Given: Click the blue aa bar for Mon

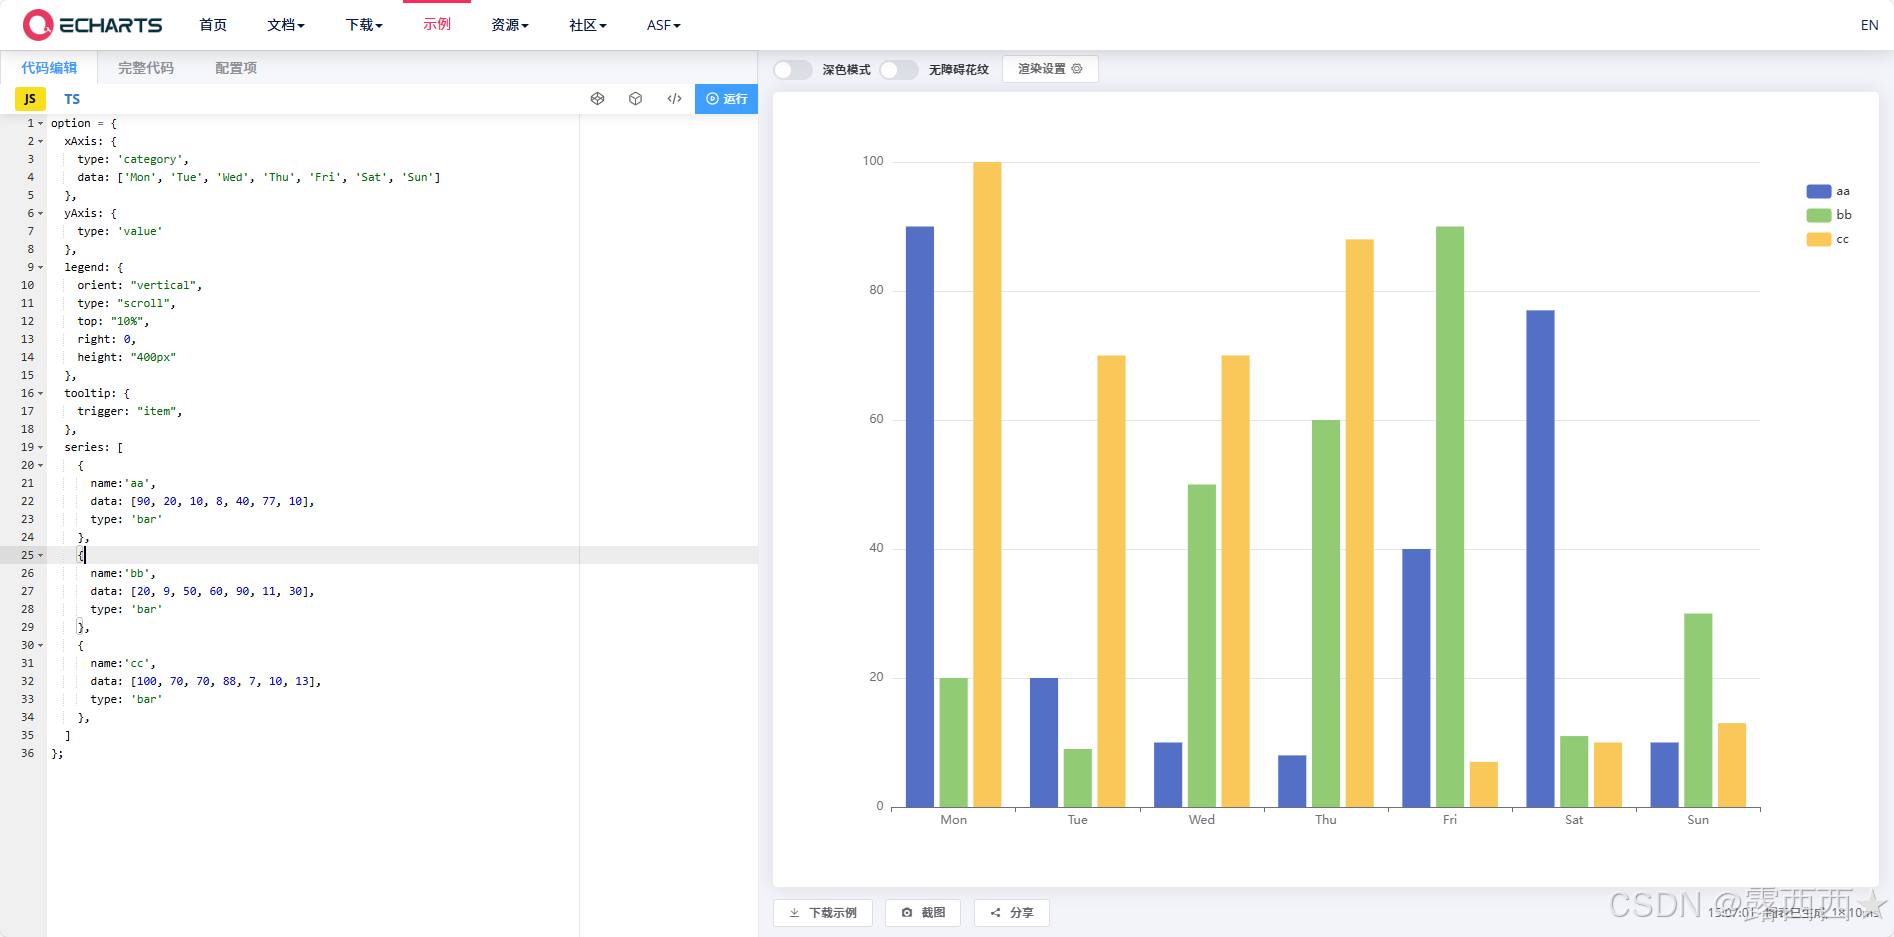Looking at the screenshot, I should (x=920, y=517).
